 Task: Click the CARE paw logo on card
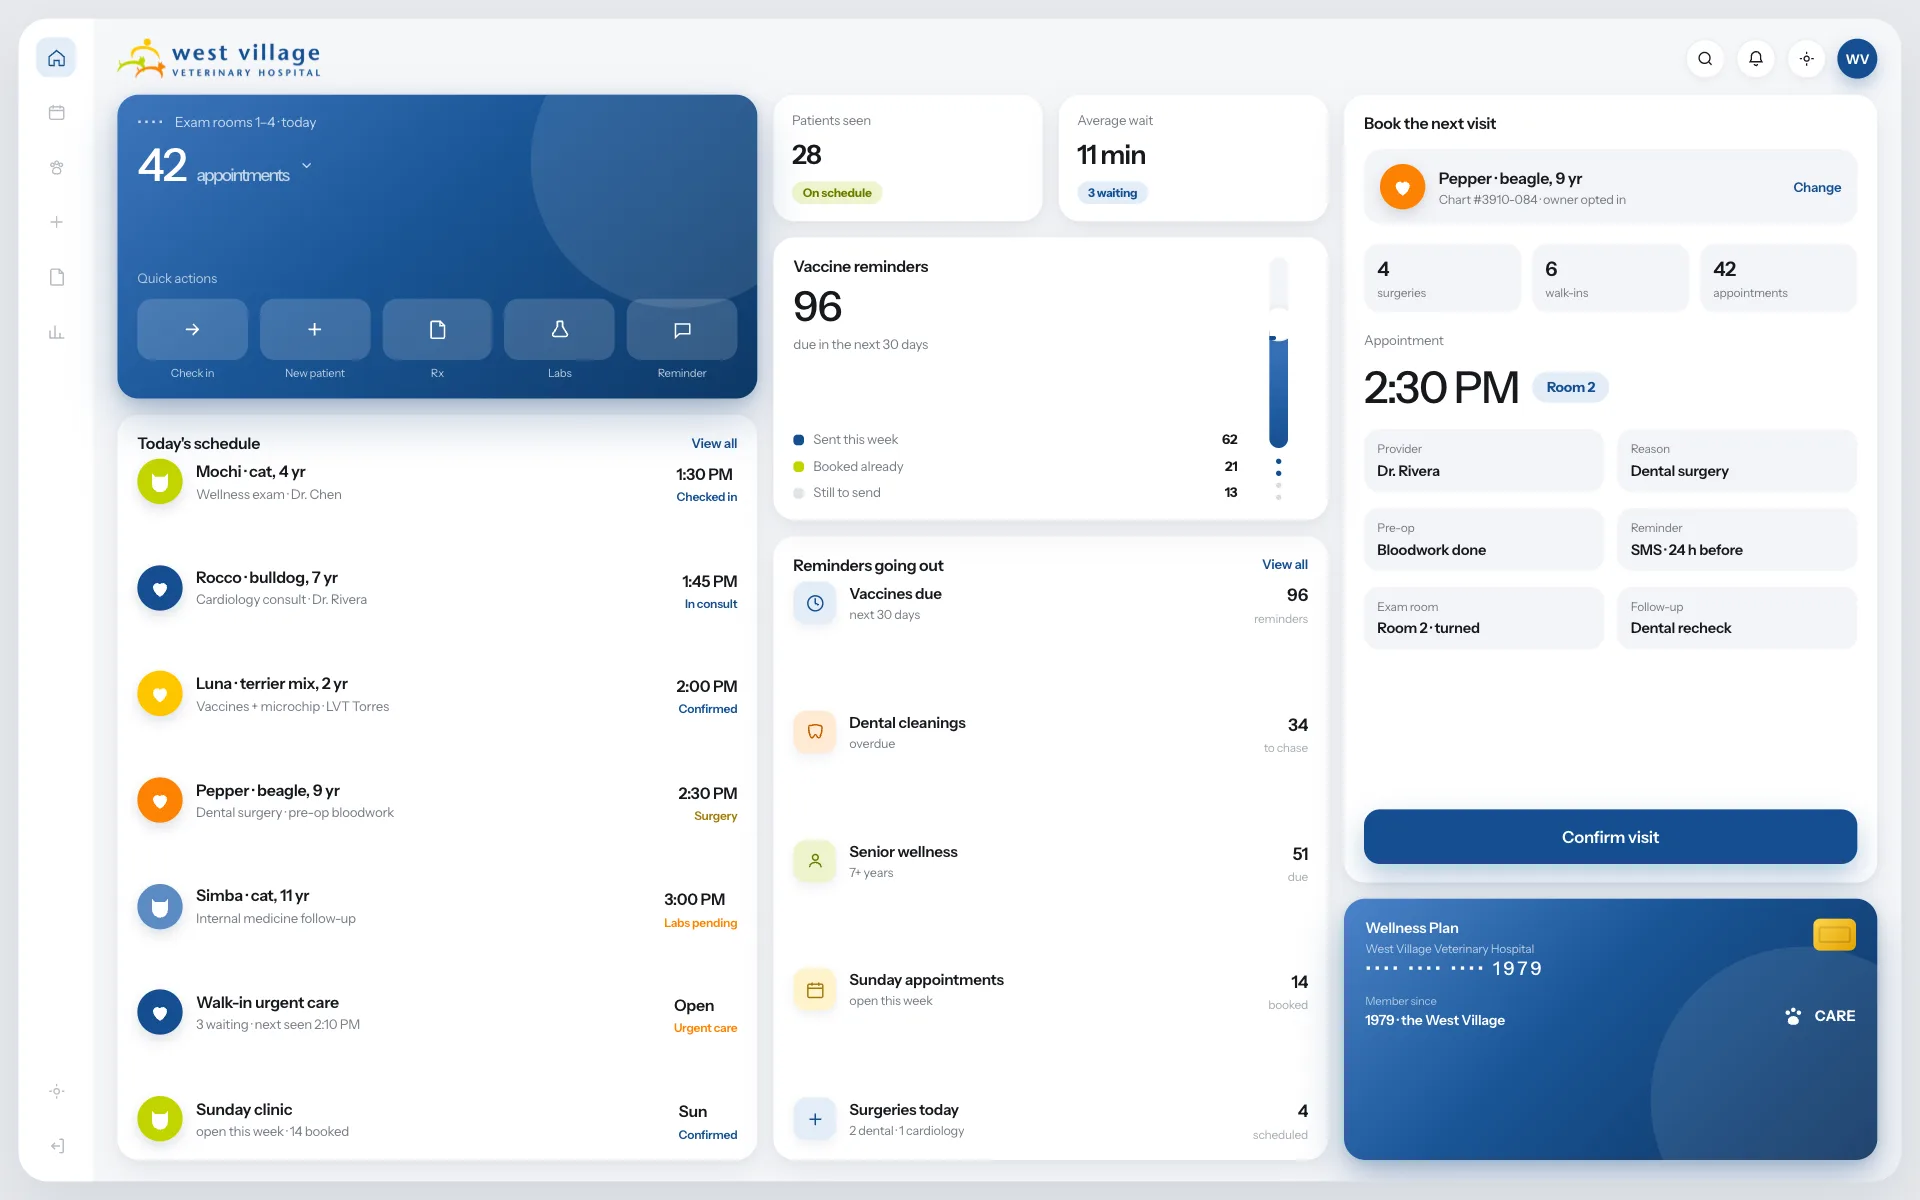[x=1820, y=1016]
